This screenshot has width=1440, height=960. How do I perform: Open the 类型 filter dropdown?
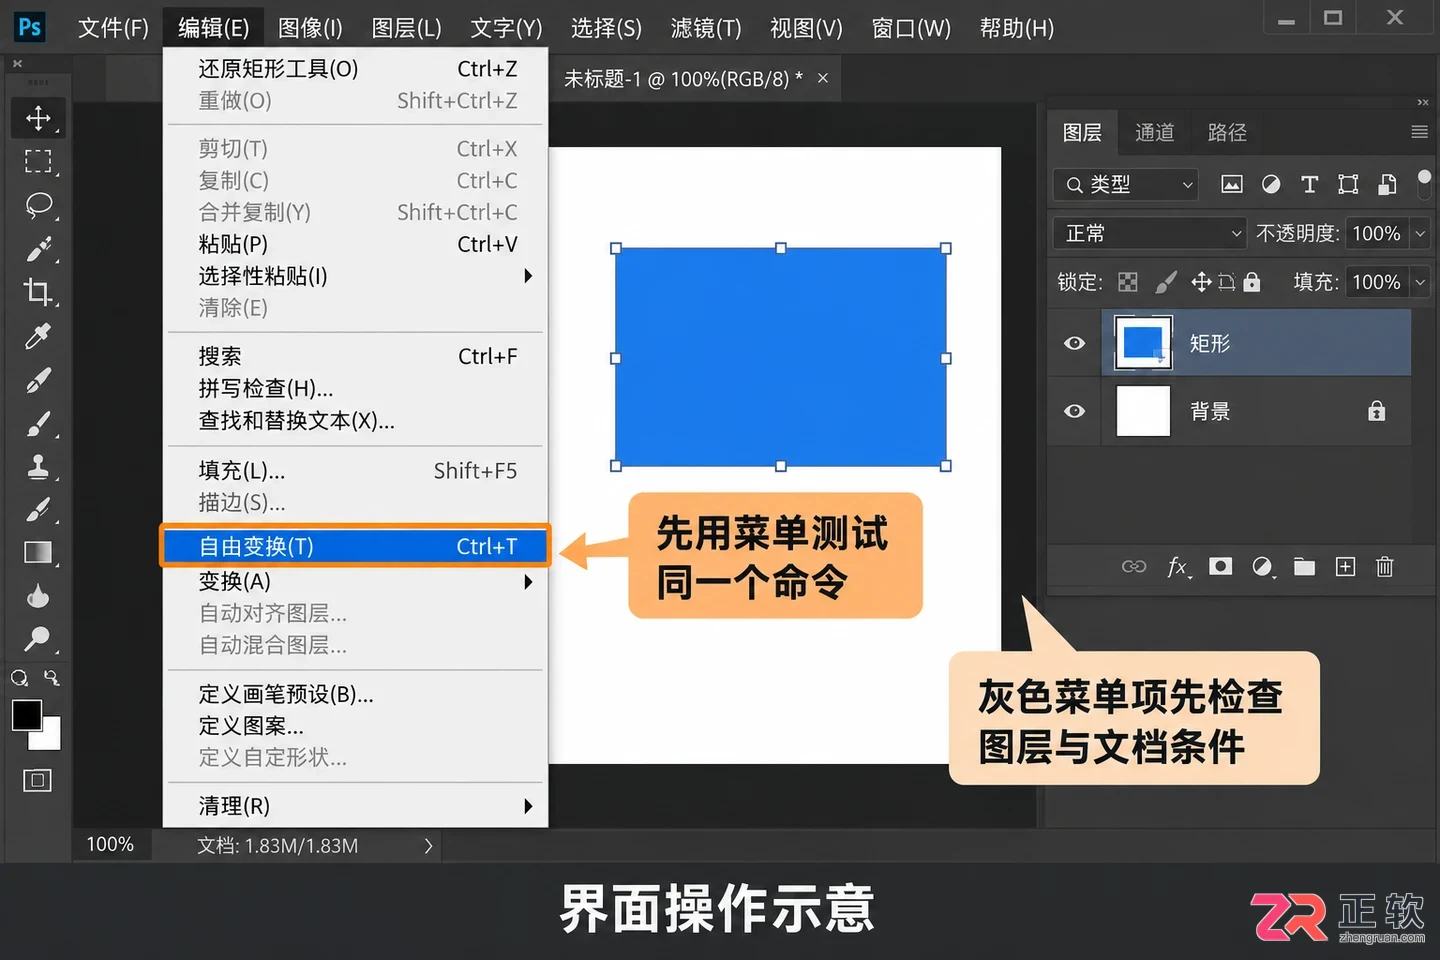[x=1126, y=184]
